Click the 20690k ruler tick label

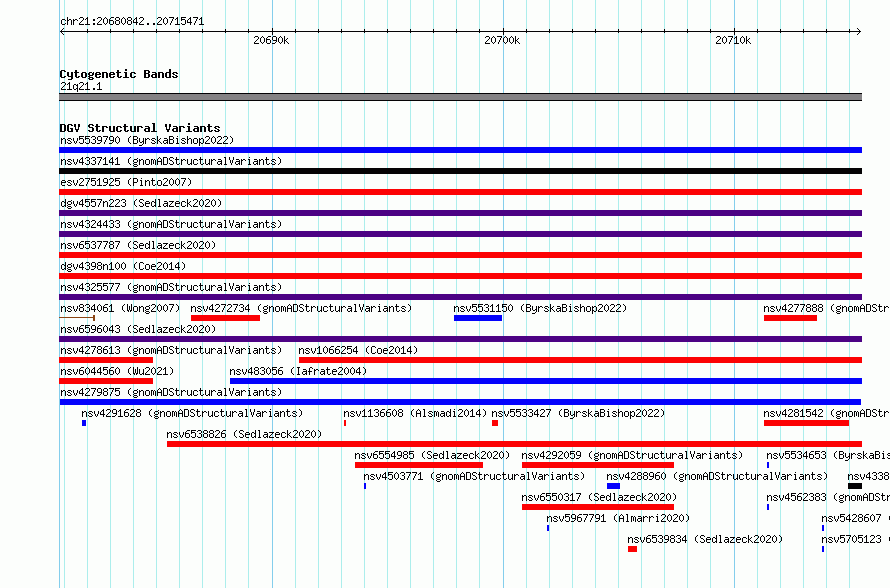271,40
